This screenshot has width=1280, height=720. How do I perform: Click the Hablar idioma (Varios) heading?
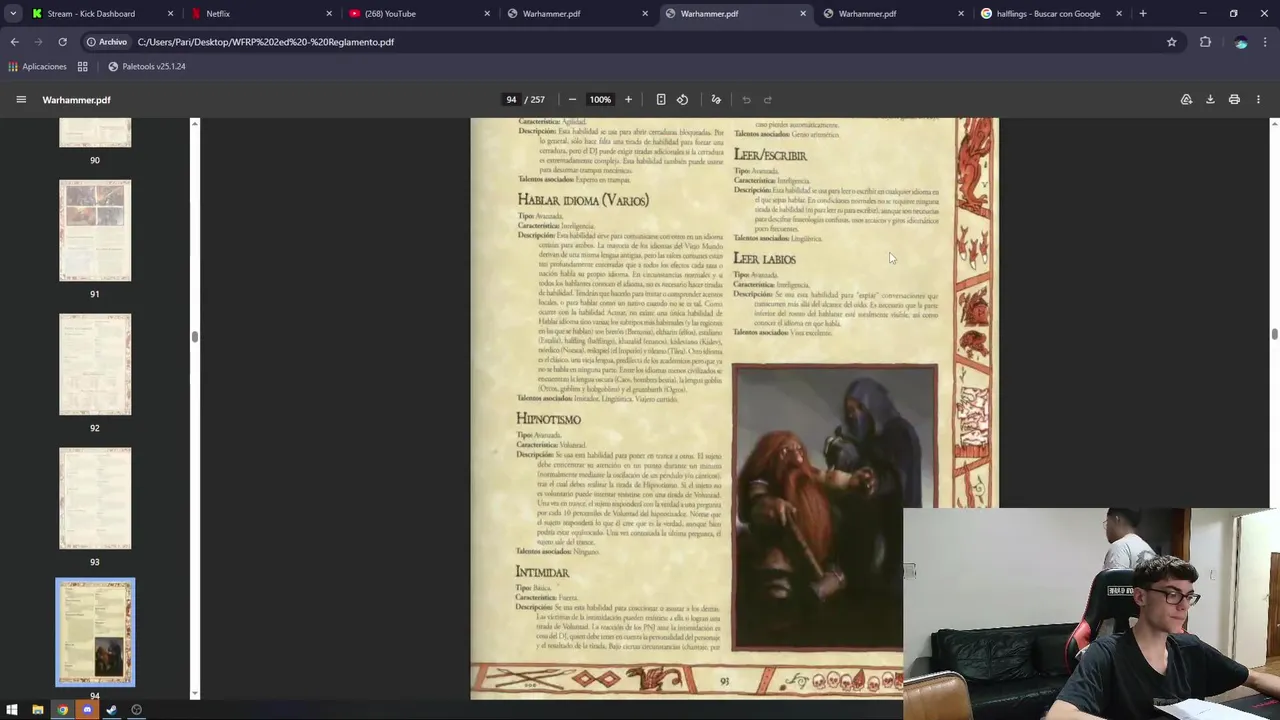[x=583, y=200]
